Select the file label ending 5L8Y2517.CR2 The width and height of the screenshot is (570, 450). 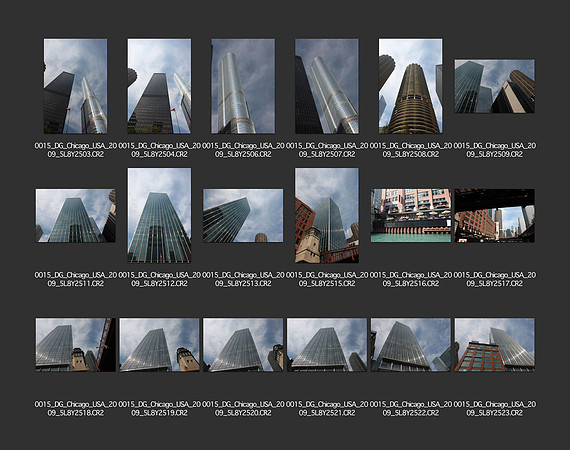coord(494,279)
